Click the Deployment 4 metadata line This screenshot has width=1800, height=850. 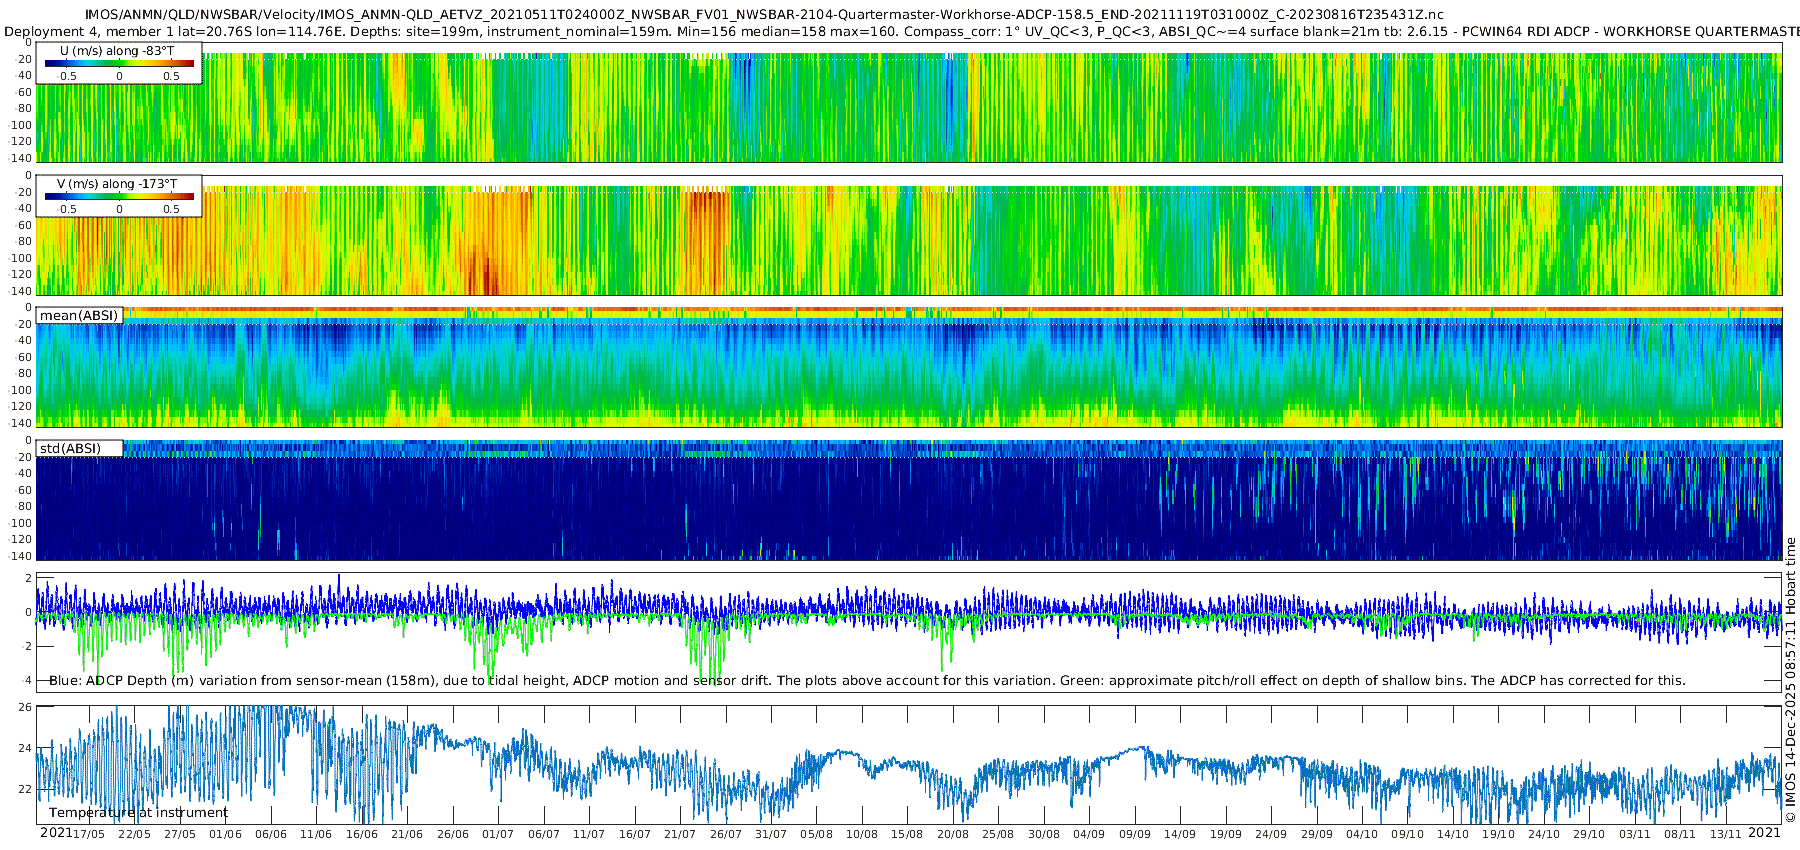[x=900, y=31]
